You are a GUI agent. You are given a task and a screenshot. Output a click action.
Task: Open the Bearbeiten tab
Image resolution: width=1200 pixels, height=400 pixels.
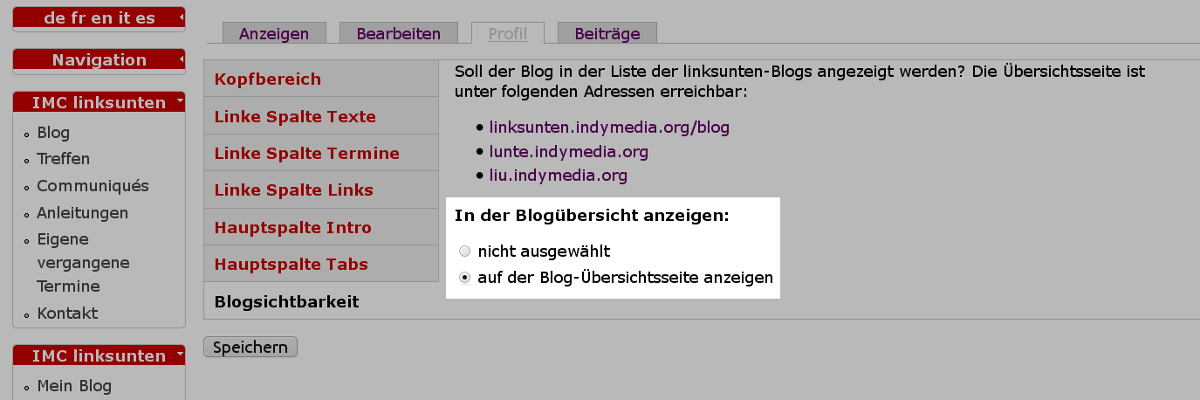[x=398, y=34]
